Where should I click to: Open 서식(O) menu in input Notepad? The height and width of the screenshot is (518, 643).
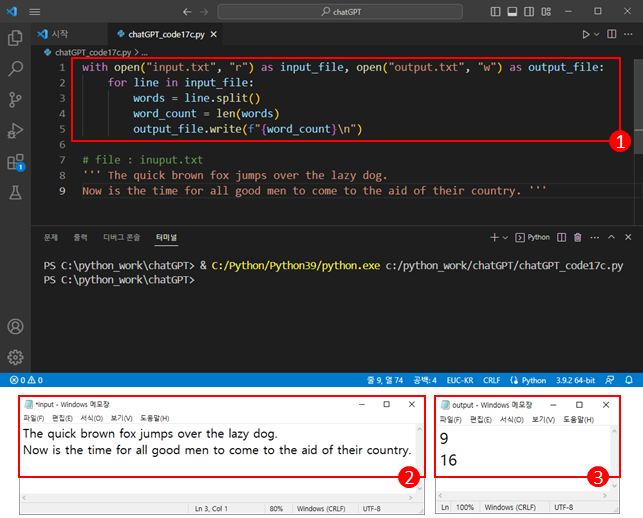[91, 418]
